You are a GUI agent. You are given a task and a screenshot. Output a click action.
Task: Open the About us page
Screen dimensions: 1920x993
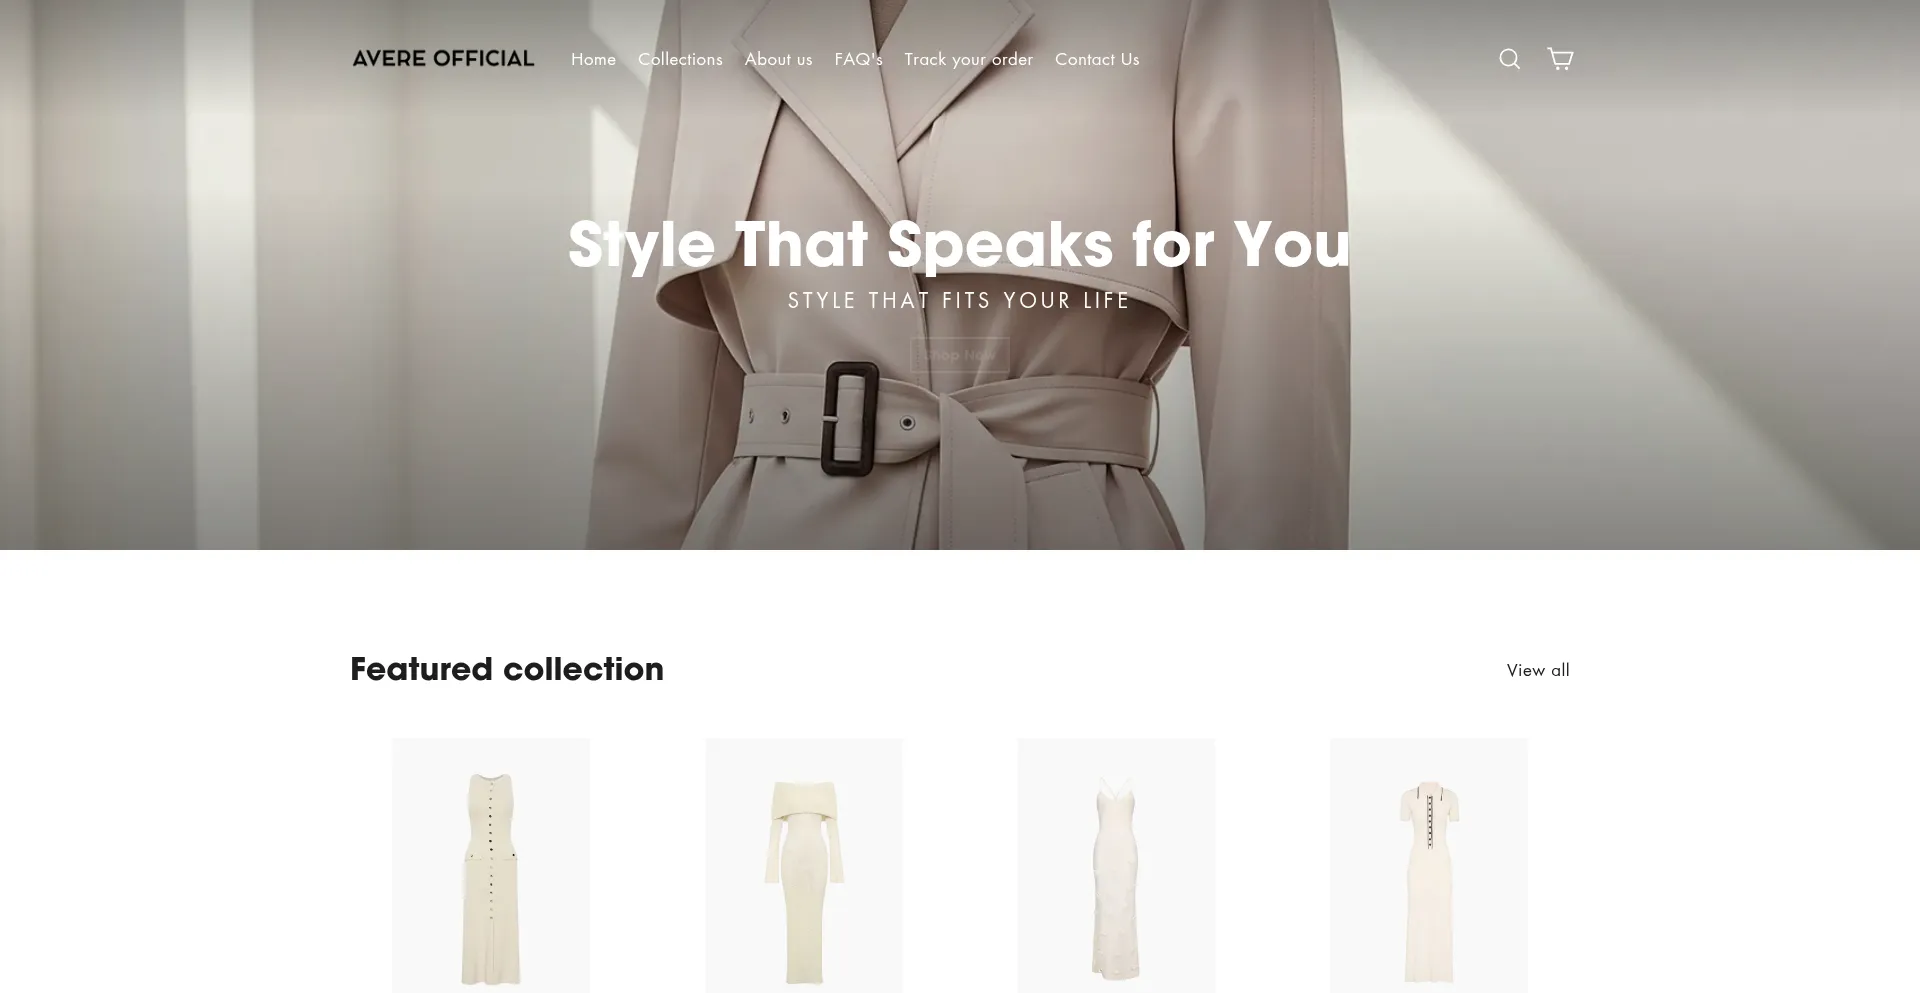point(778,59)
